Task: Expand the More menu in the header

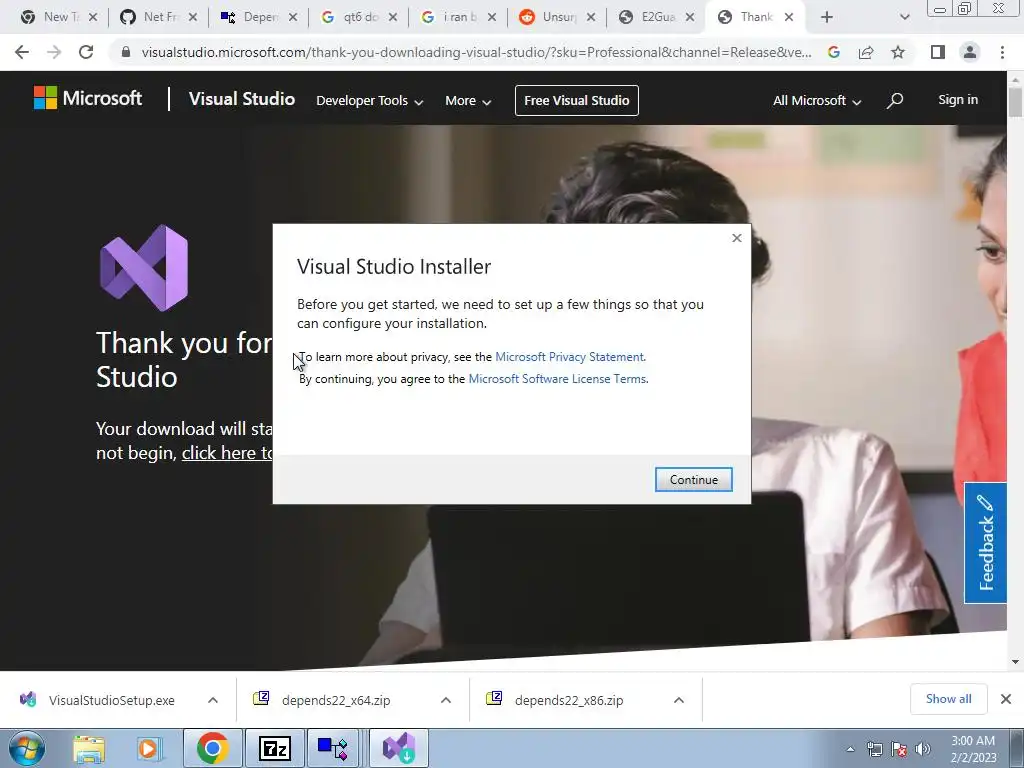Action: 468,101
